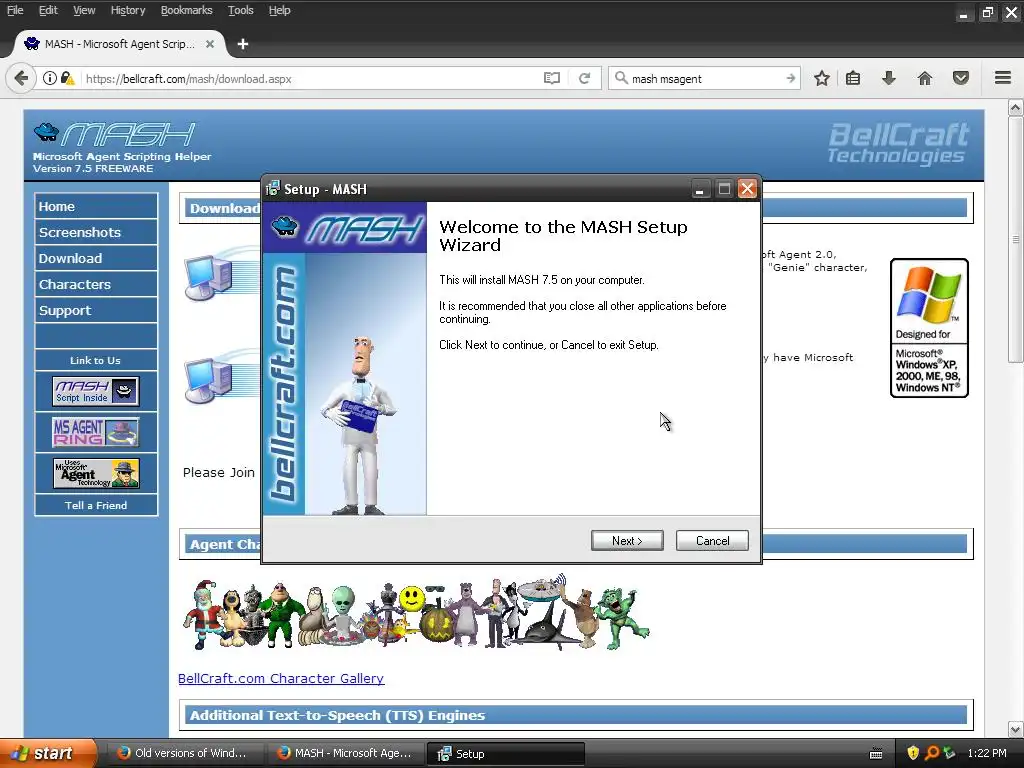The image size is (1024, 768).
Task: Click the agent characters group image
Action: [416, 613]
